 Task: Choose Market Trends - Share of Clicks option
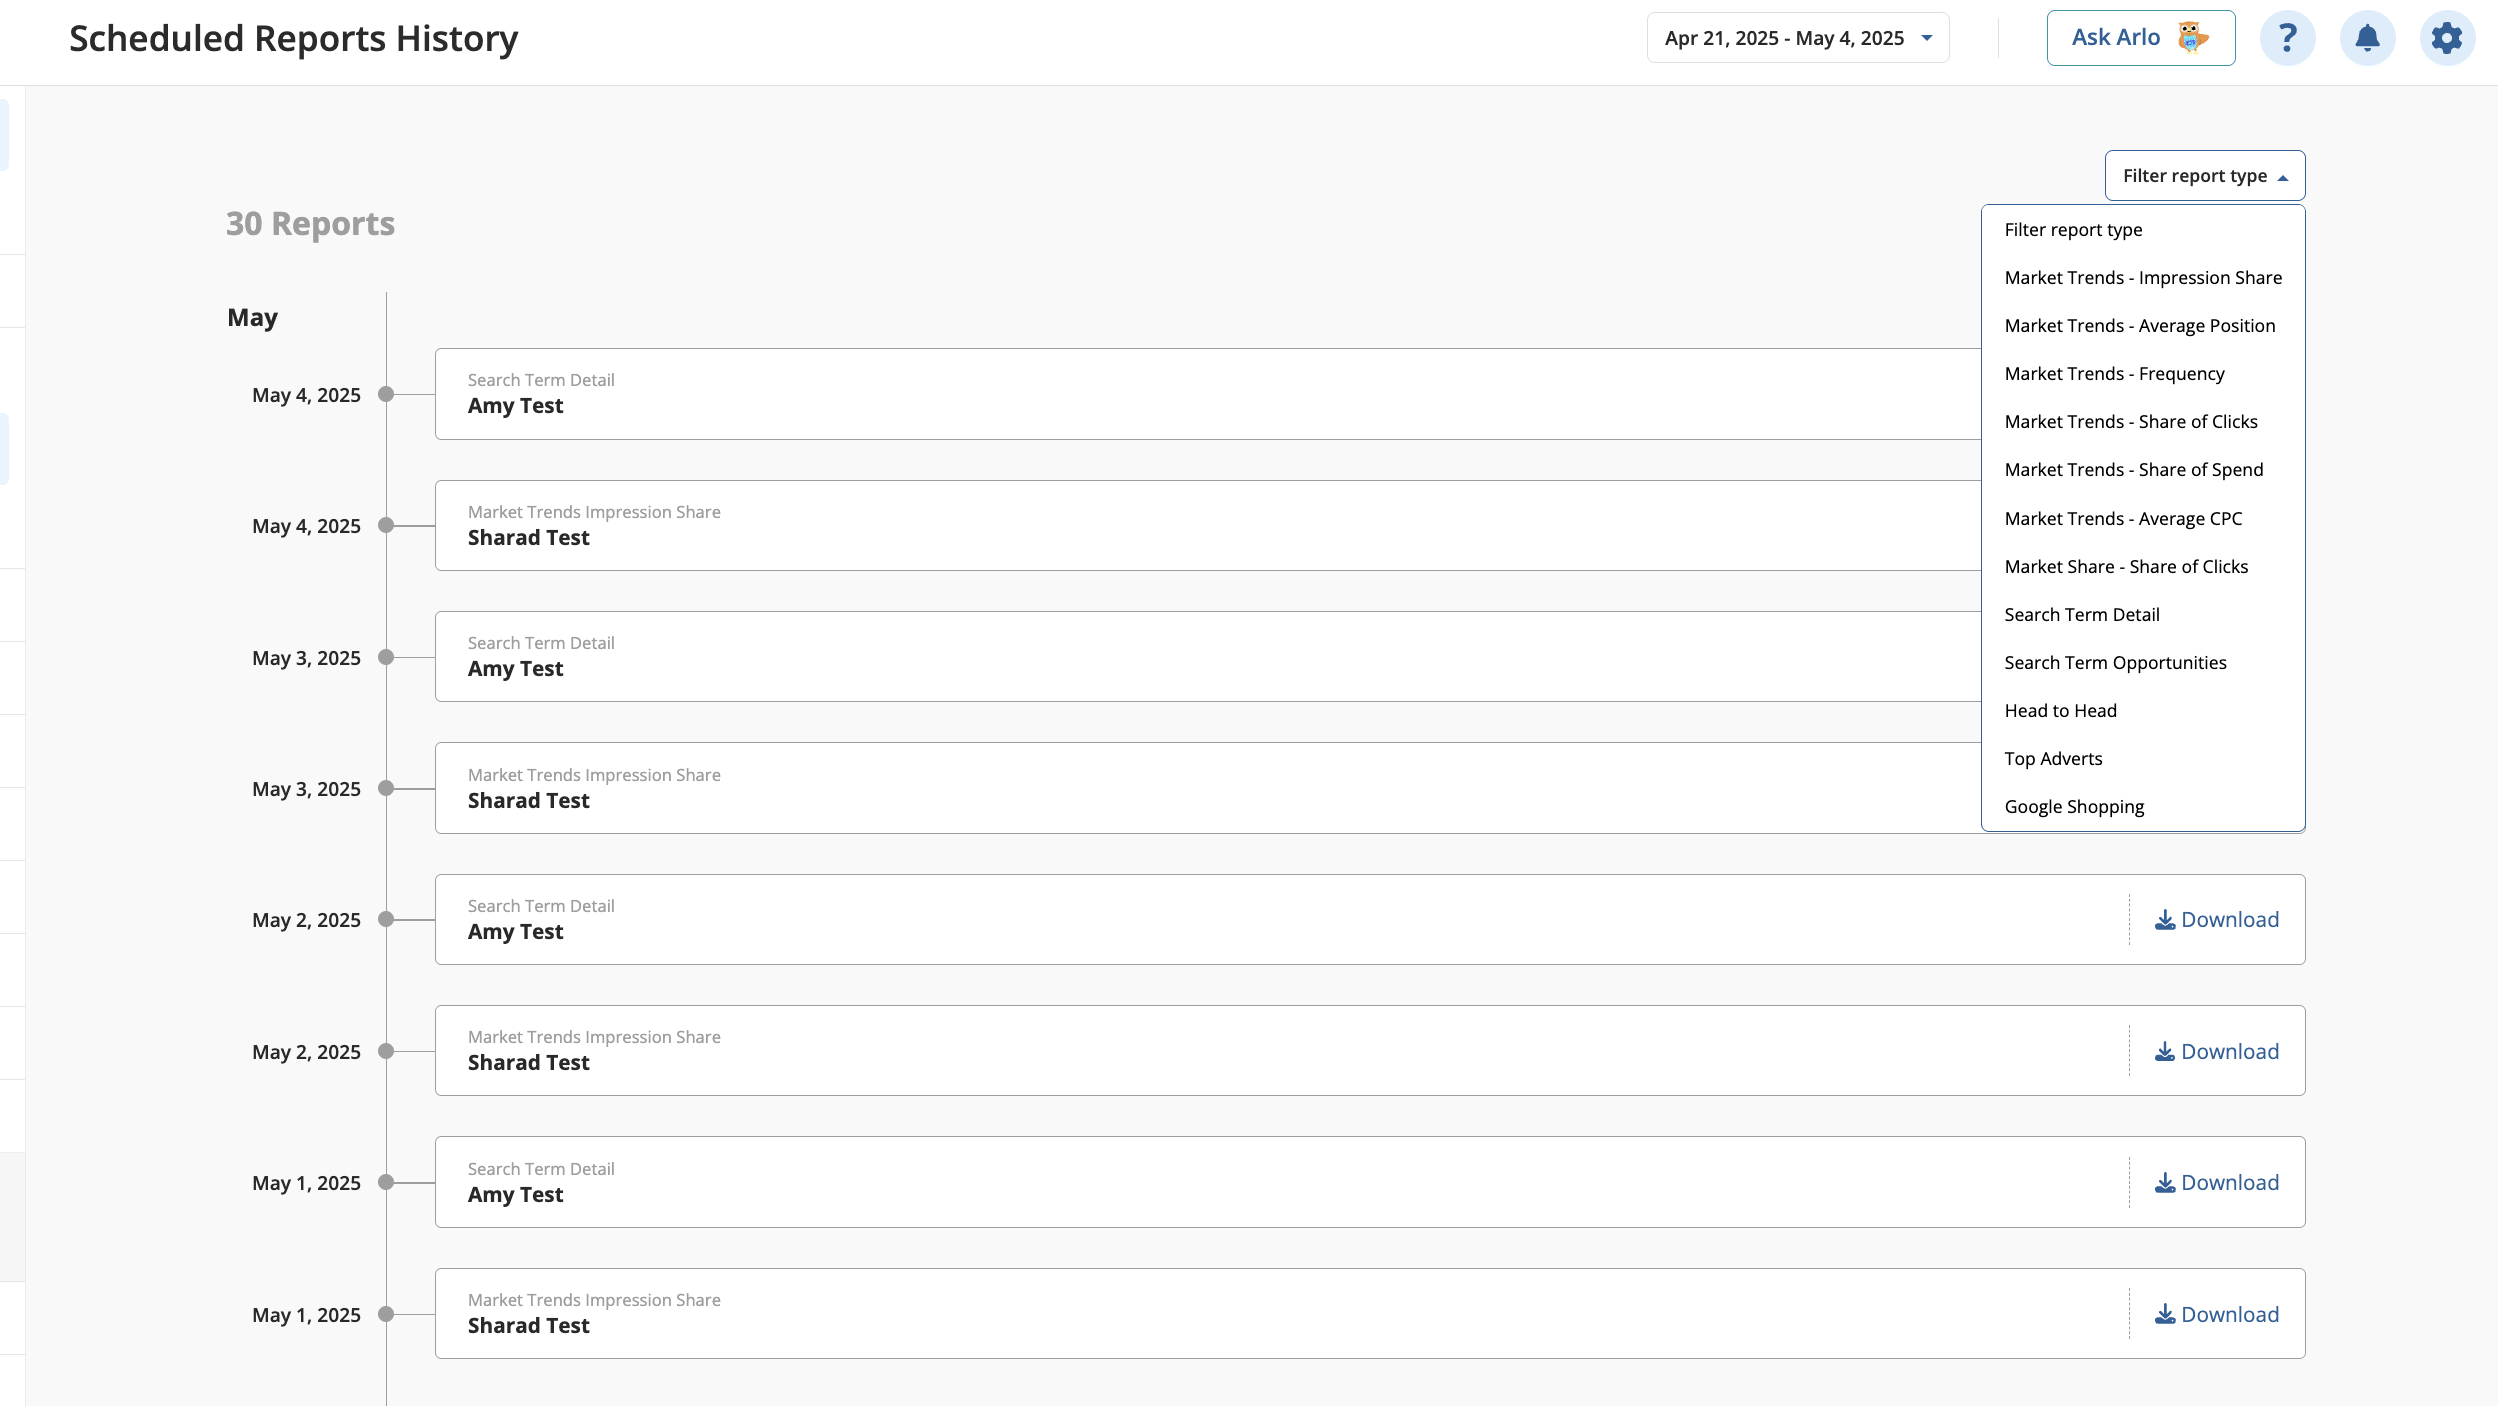click(x=2142, y=422)
